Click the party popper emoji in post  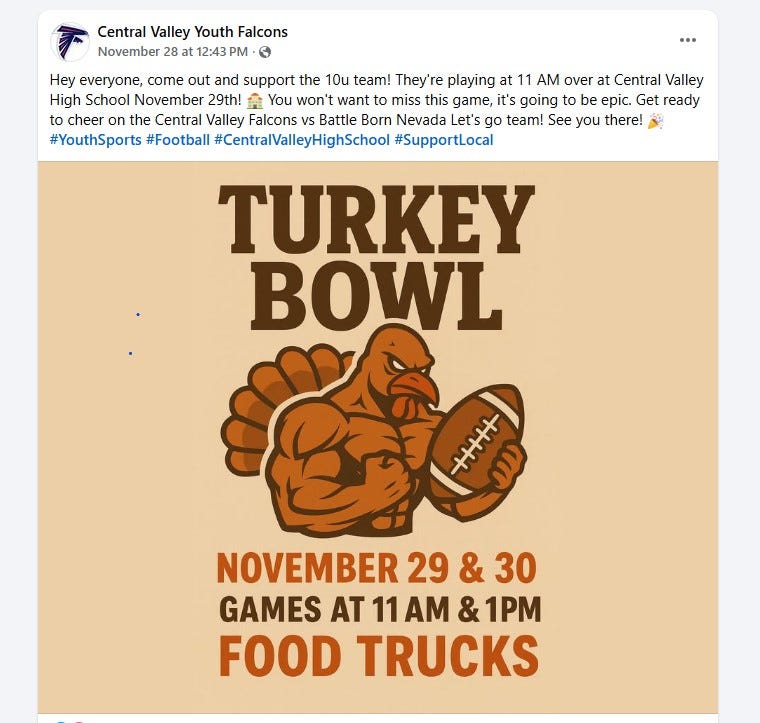coord(655,121)
